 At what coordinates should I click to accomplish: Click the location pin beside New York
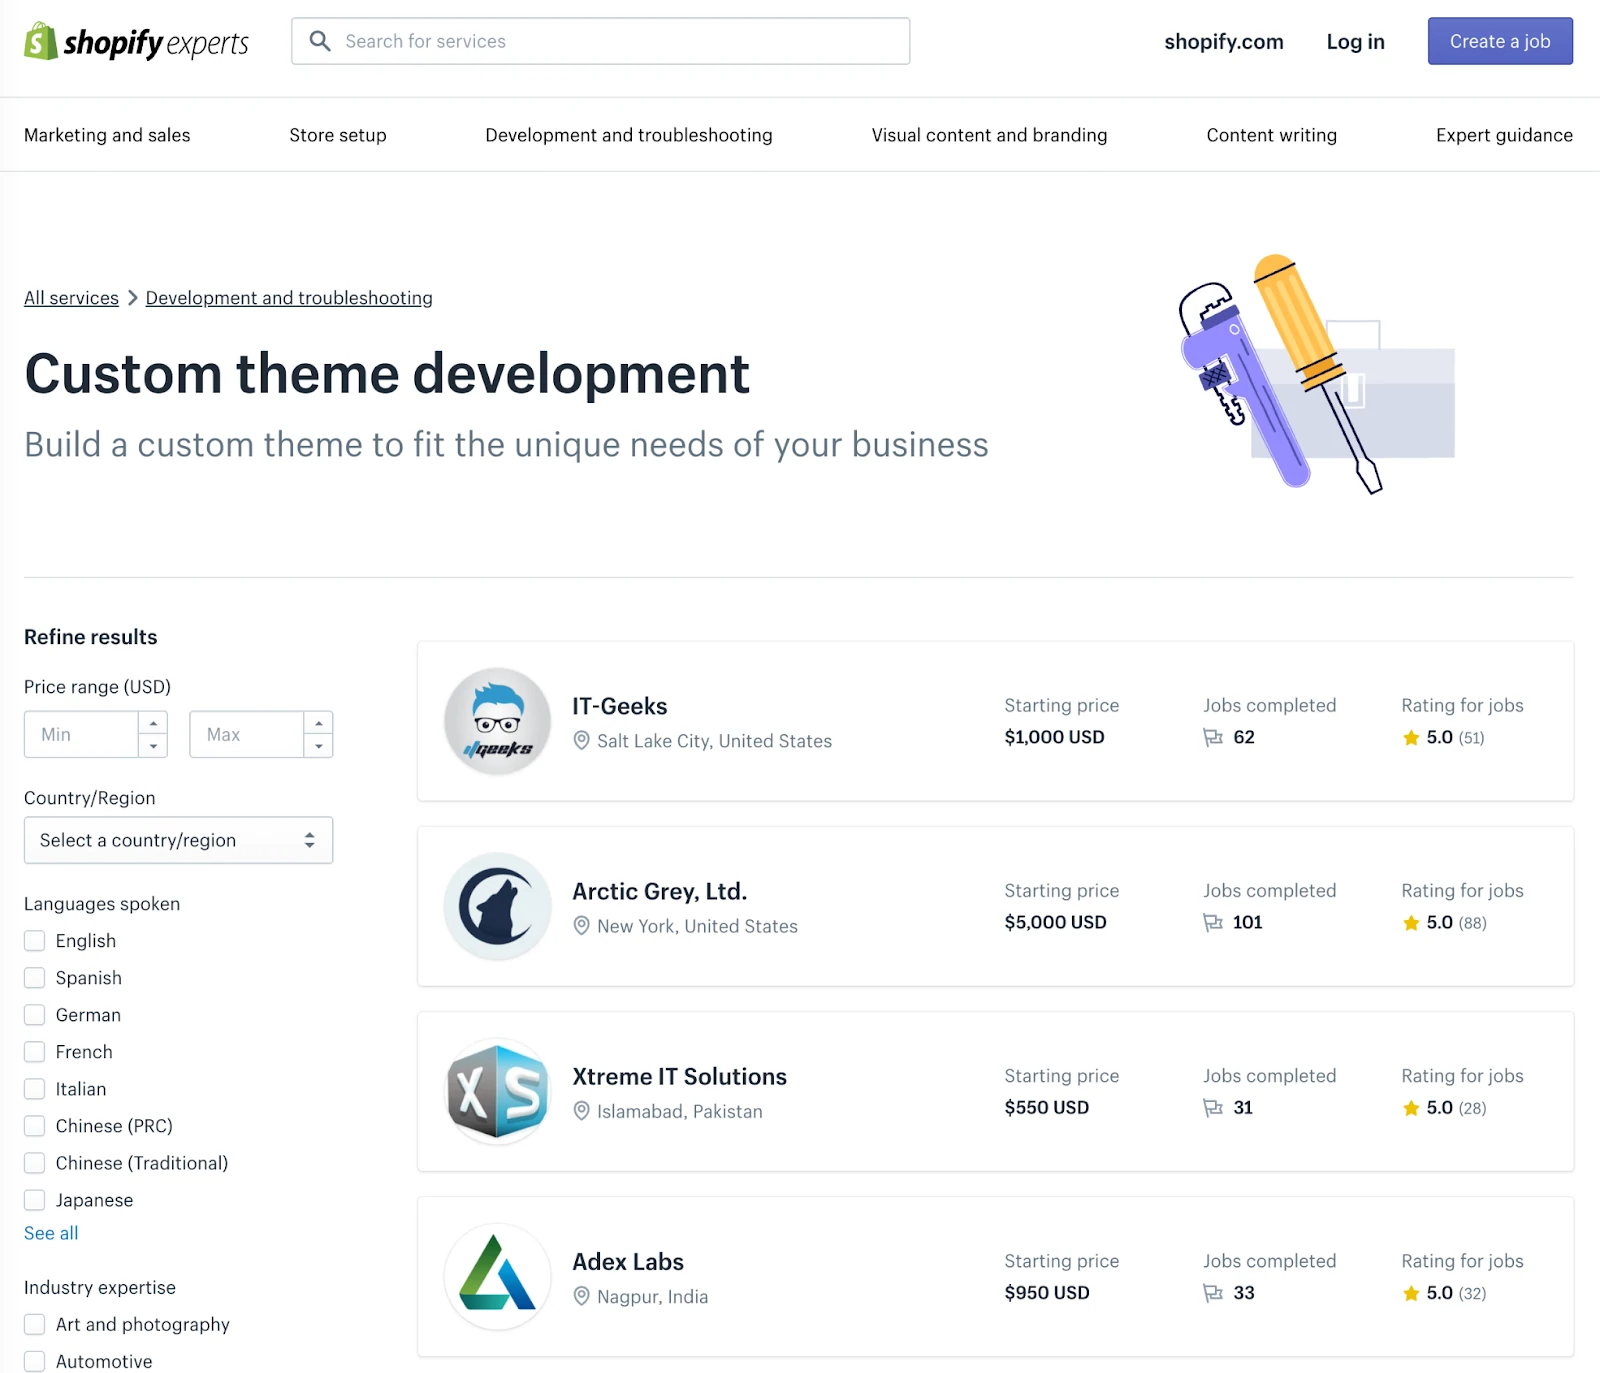point(581,926)
